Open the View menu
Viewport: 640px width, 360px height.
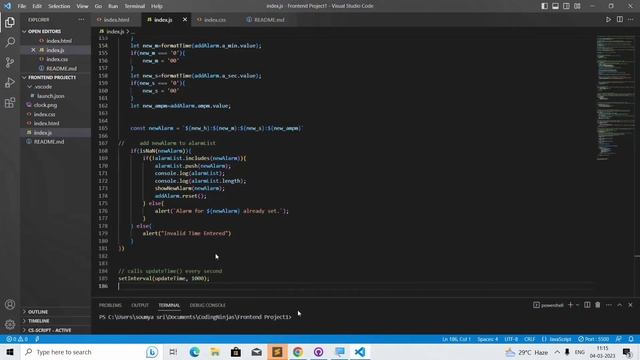(x=82, y=6)
